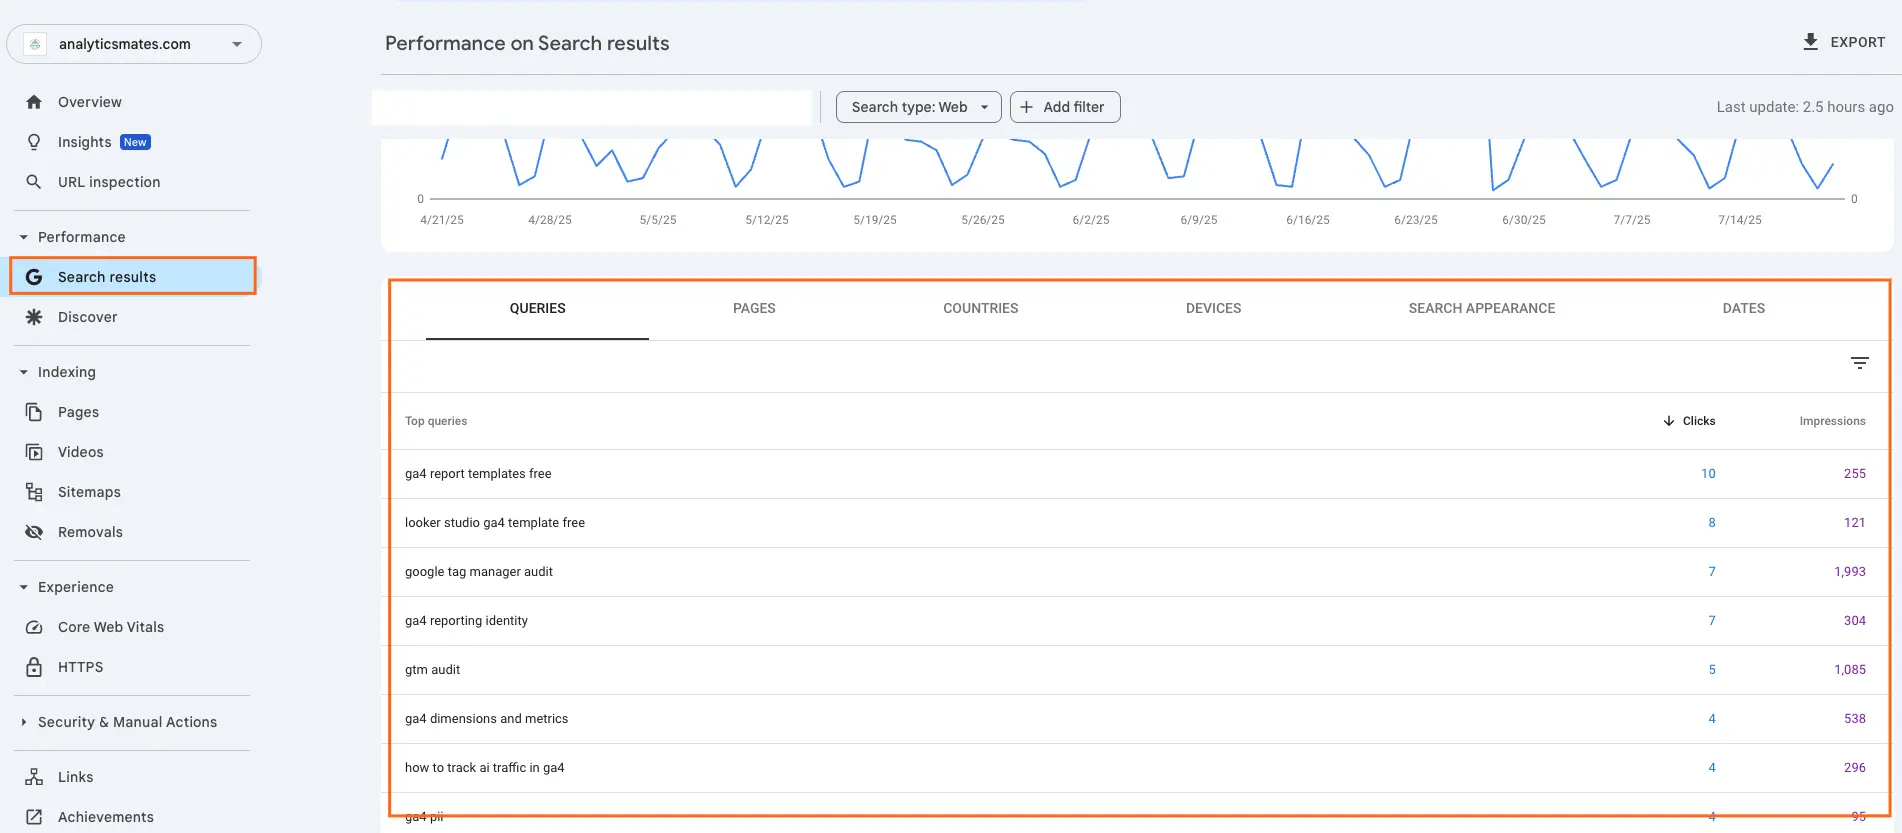The height and width of the screenshot is (833, 1902).
Task: Click the URL inspection magnifier icon
Action: [34, 182]
